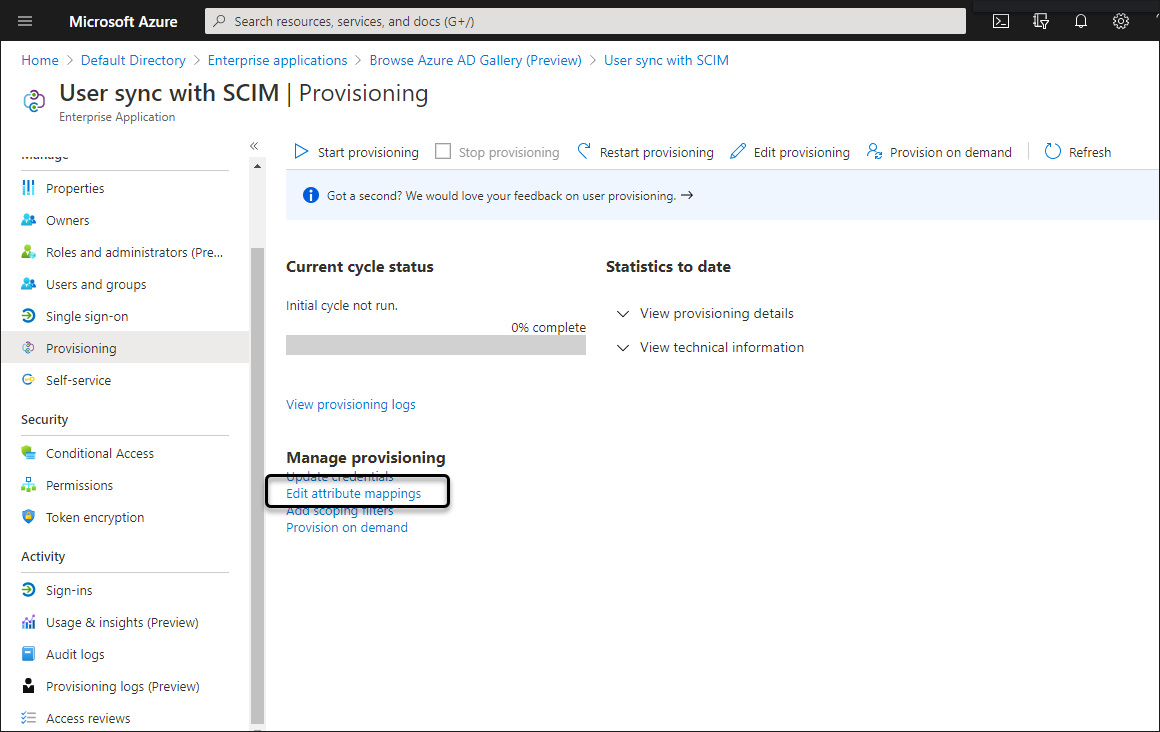Click the search magnifier icon
Viewport: 1160px width, 732px height.
(x=219, y=21)
